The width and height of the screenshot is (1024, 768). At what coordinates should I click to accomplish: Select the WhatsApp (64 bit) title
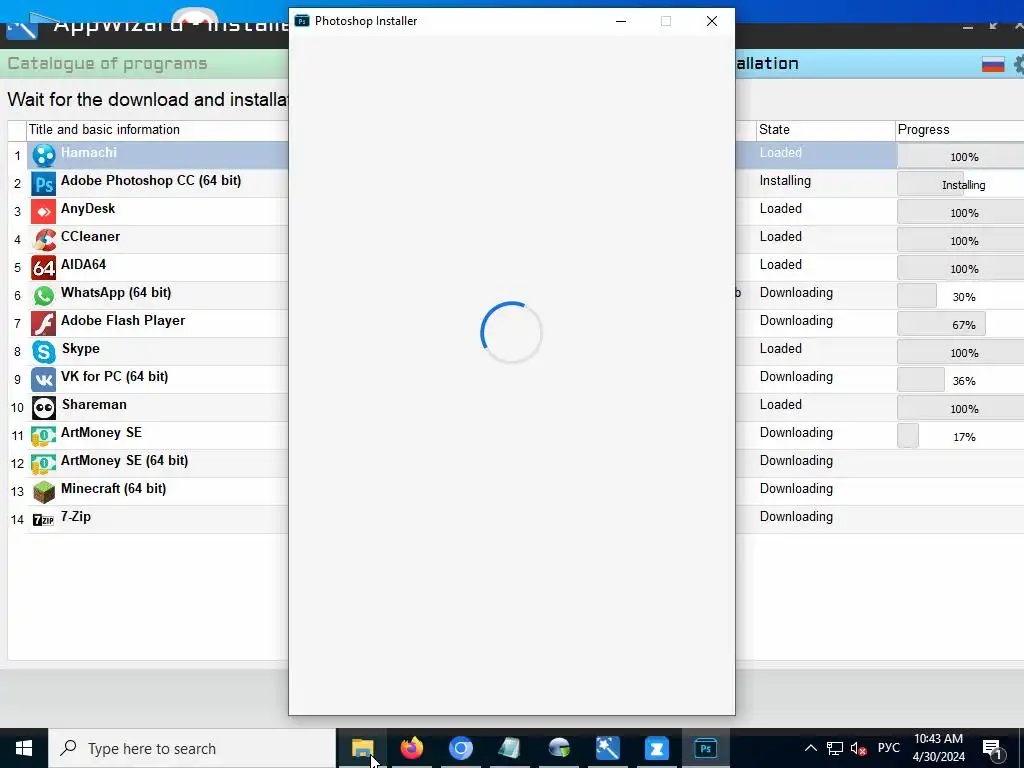coord(116,293)
